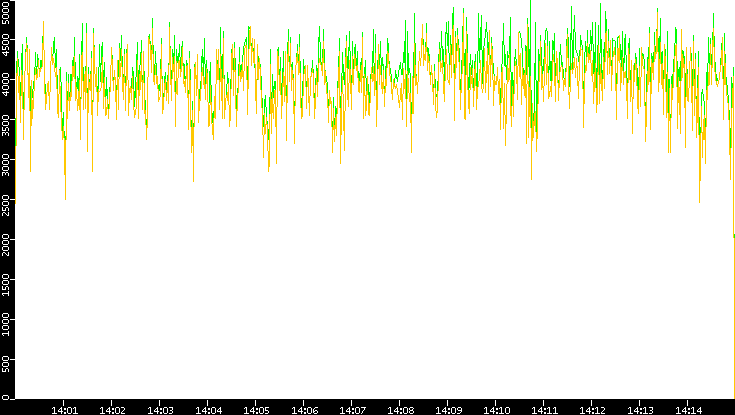Select the 14:06 time tick label
735x415 pixels.
click(304, 411)
